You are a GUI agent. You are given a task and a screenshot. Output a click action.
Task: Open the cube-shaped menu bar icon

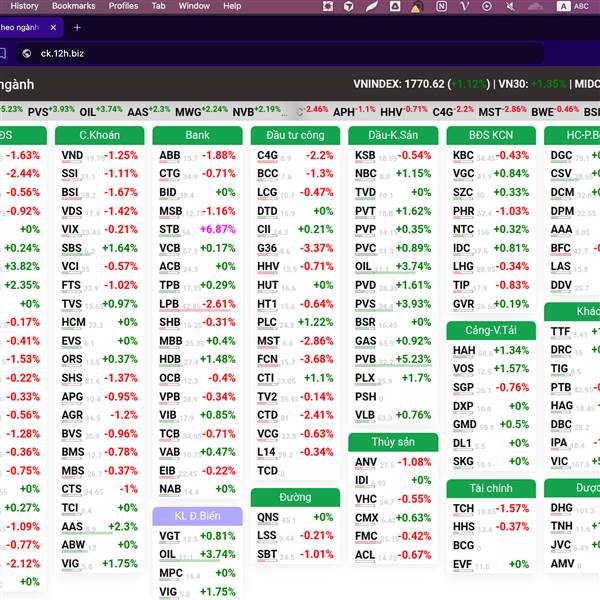[349, 6]
